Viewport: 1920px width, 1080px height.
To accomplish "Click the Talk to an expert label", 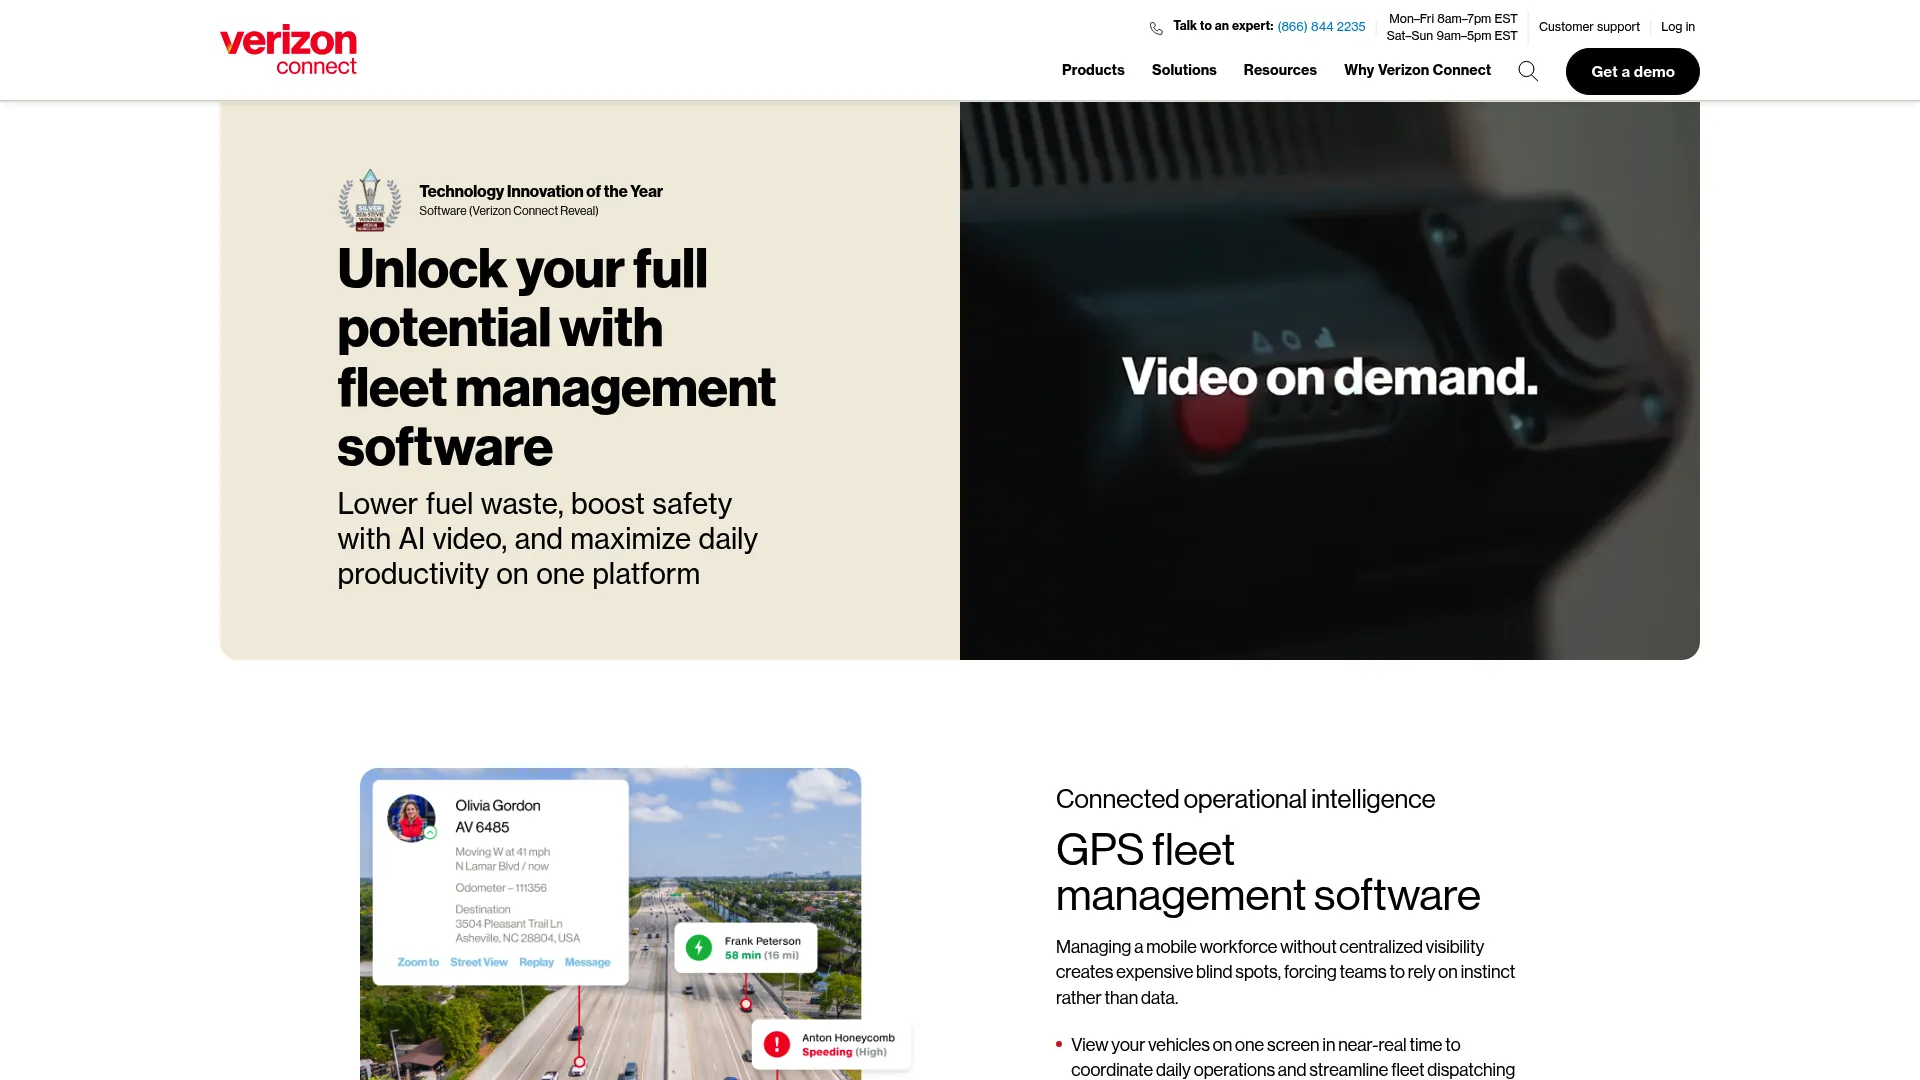I will click(1223, 26).
